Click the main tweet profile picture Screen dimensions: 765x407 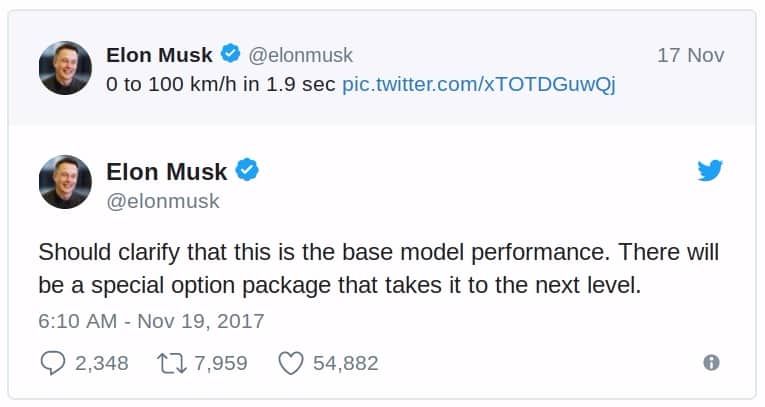[66, 183]
